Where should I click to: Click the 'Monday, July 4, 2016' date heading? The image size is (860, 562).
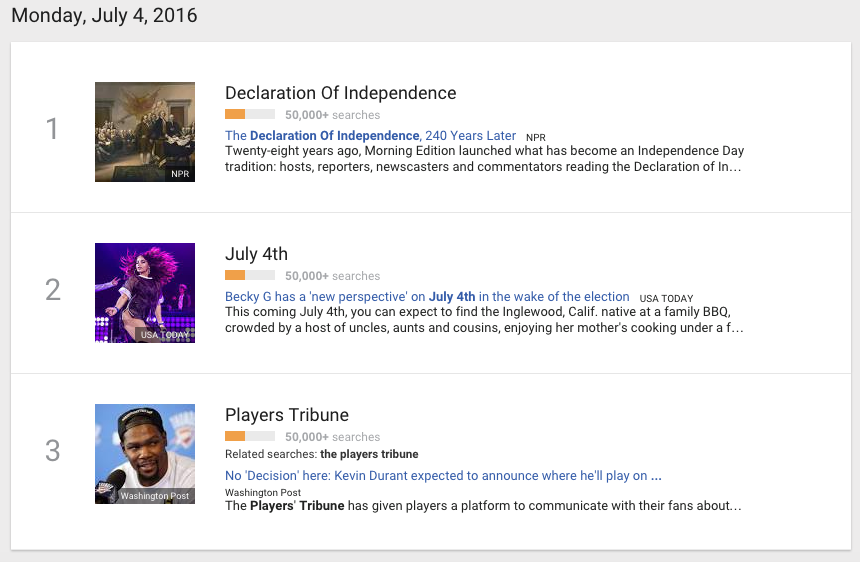[104, 16]
